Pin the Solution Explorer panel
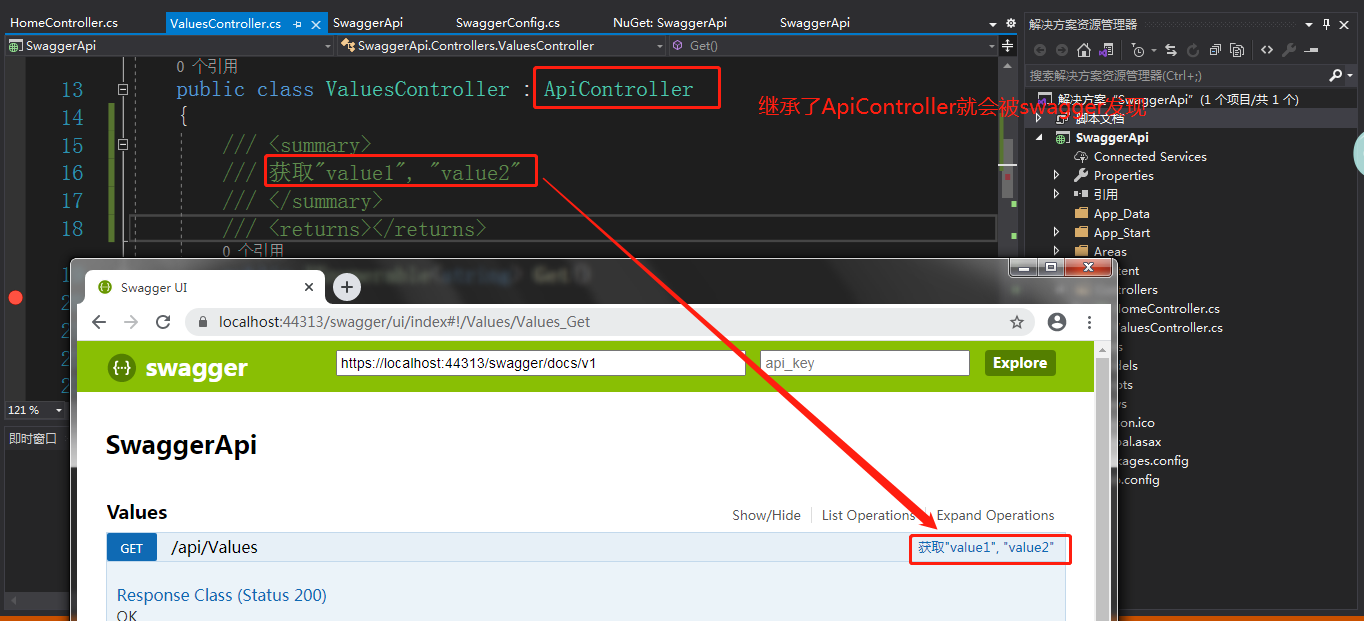 click(1327, 24)
